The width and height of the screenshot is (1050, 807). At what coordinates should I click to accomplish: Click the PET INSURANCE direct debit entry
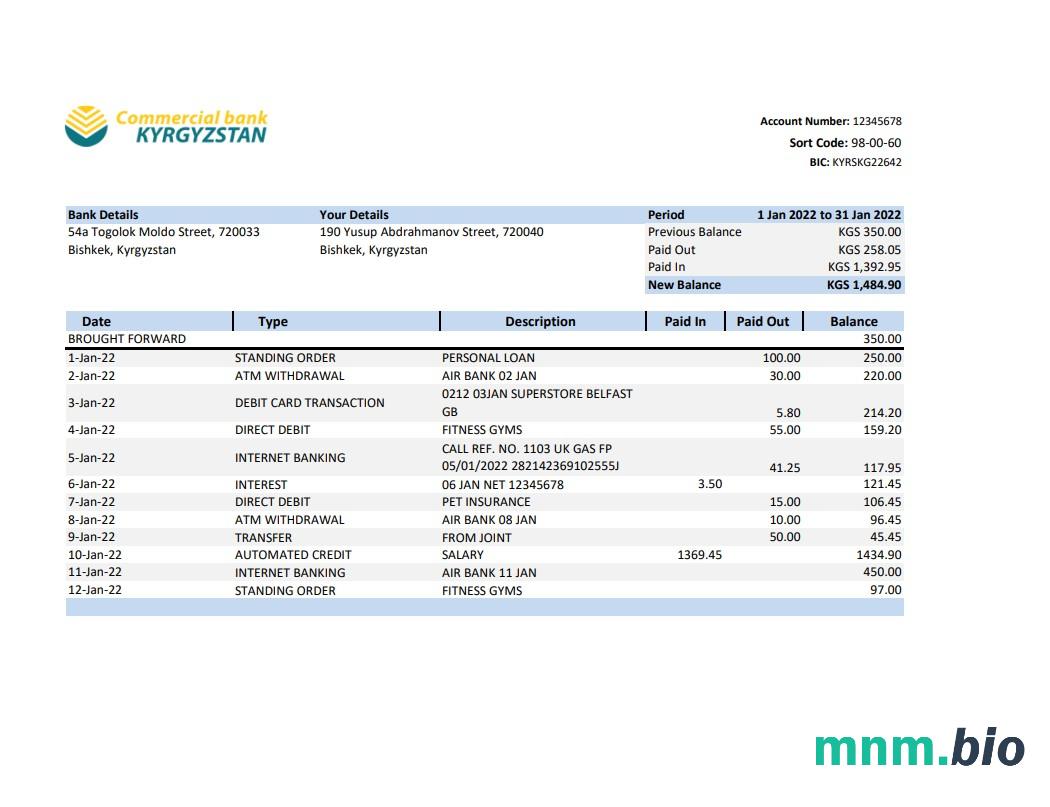coord(486,502)
